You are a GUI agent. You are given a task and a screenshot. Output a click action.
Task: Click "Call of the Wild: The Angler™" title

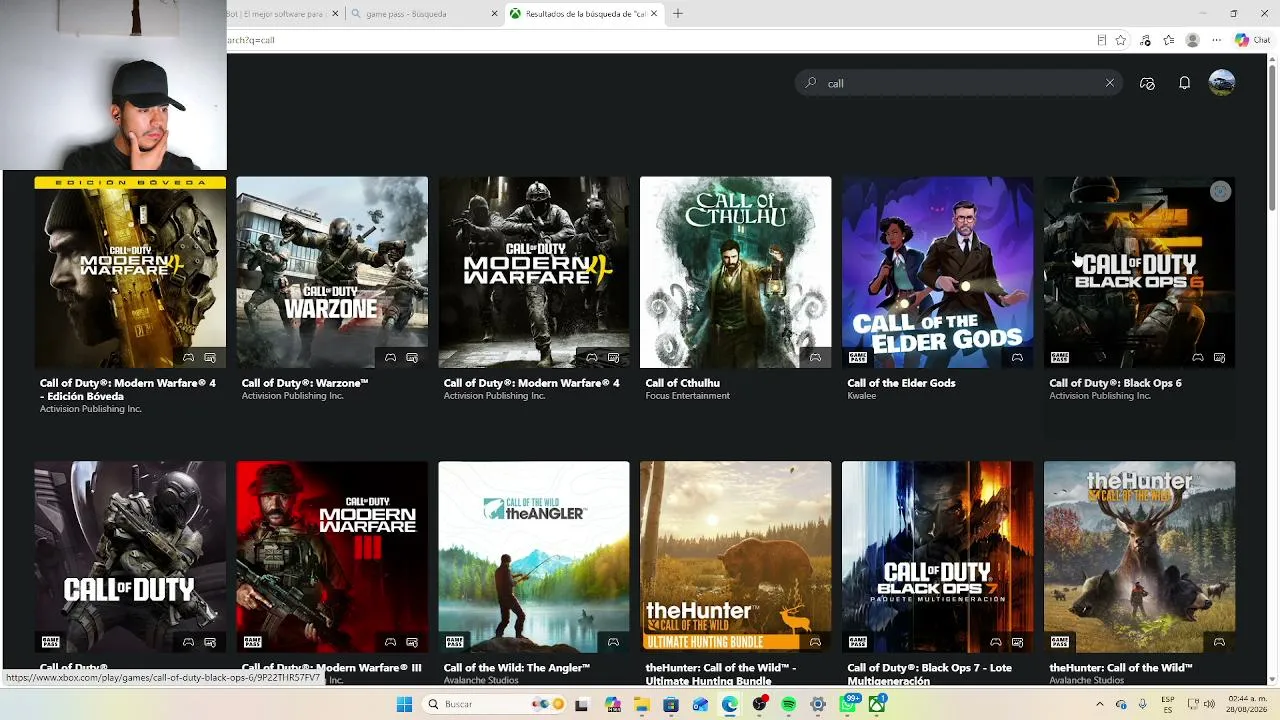[517, 668]
